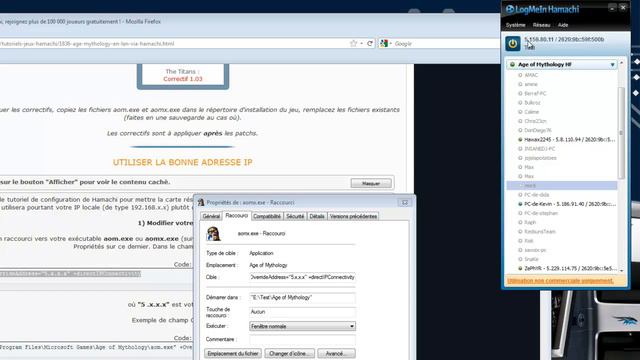Switch to the Compatibilité tab
This screenshot has width=640, height=360.
click(x=267, y=216)
